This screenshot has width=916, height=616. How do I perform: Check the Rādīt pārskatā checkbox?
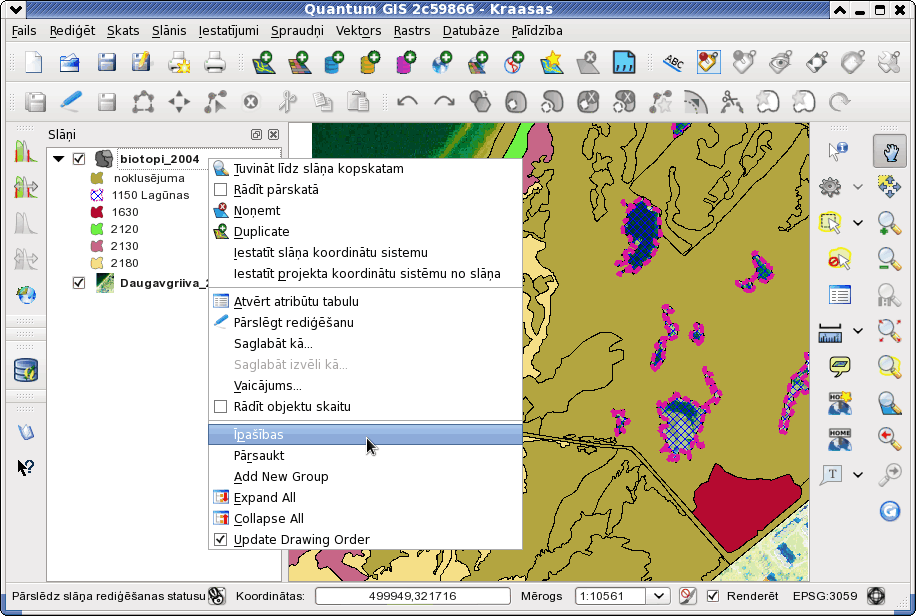220,189
